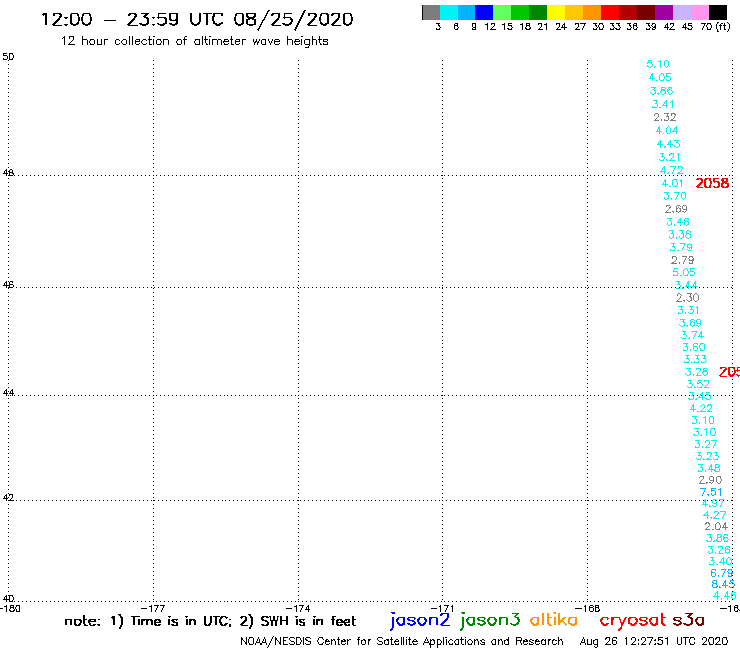Select the 3.36 wave height value
Image resolution: width=740 pixels, height=650 pixels.
(x=680, y=235)
